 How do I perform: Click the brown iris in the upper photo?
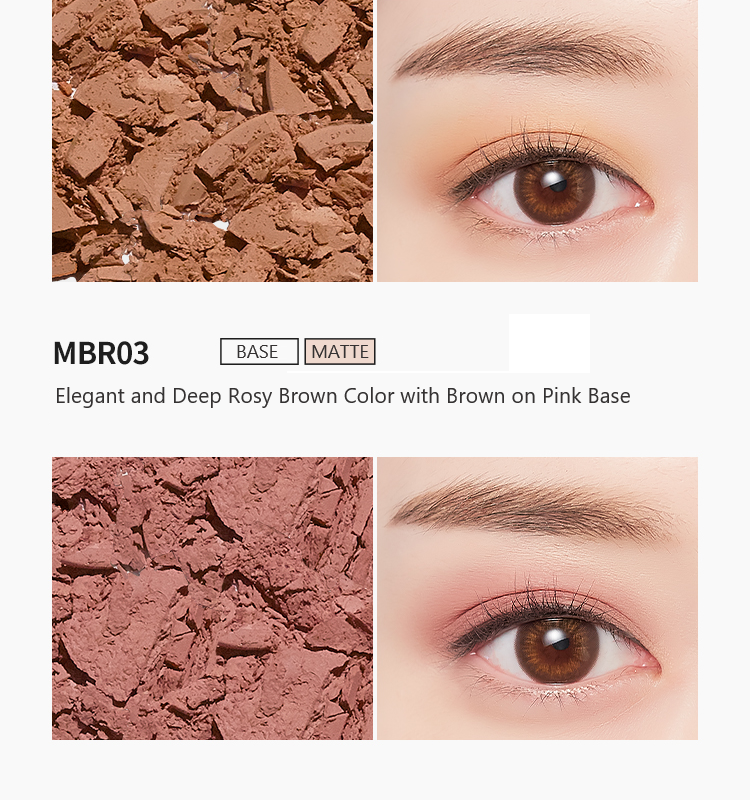coord(554,192)
